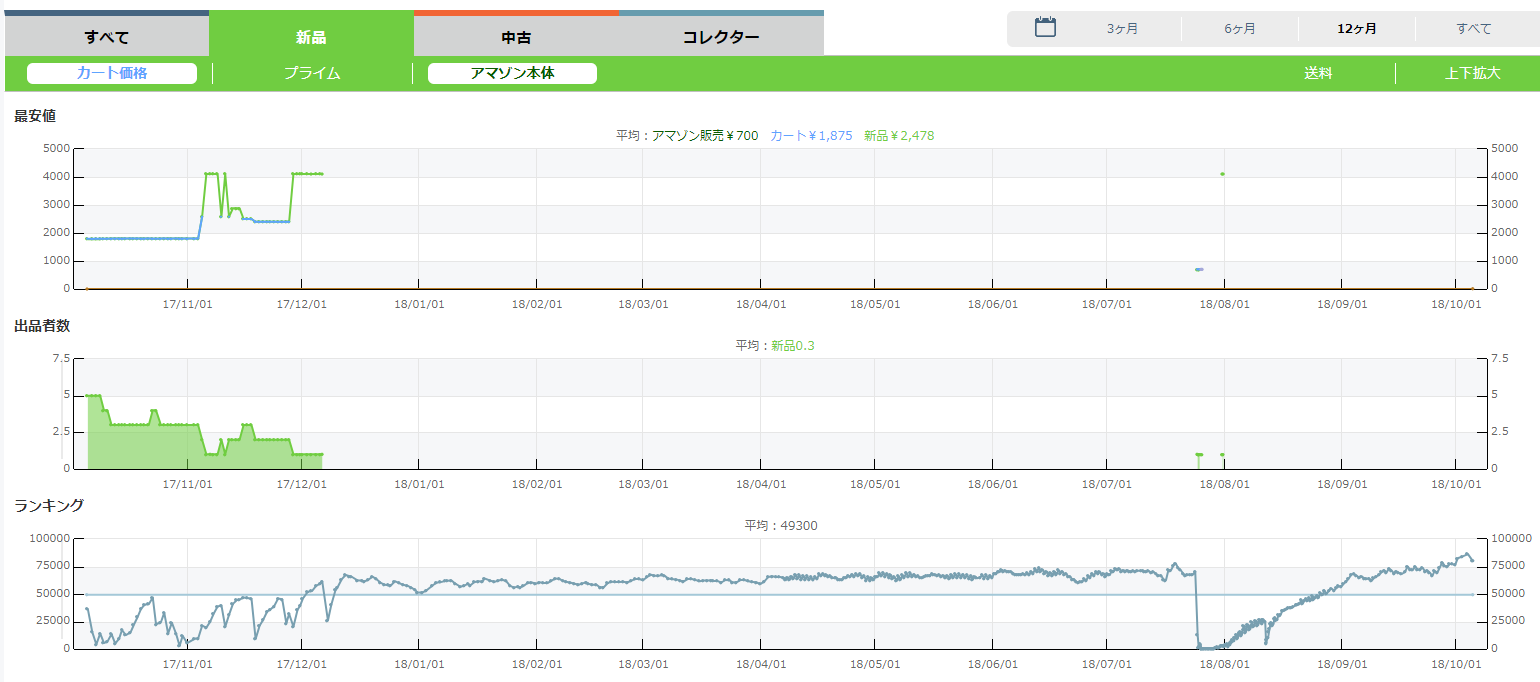Click the 上下拡大 button

[x=1472, y=73]
